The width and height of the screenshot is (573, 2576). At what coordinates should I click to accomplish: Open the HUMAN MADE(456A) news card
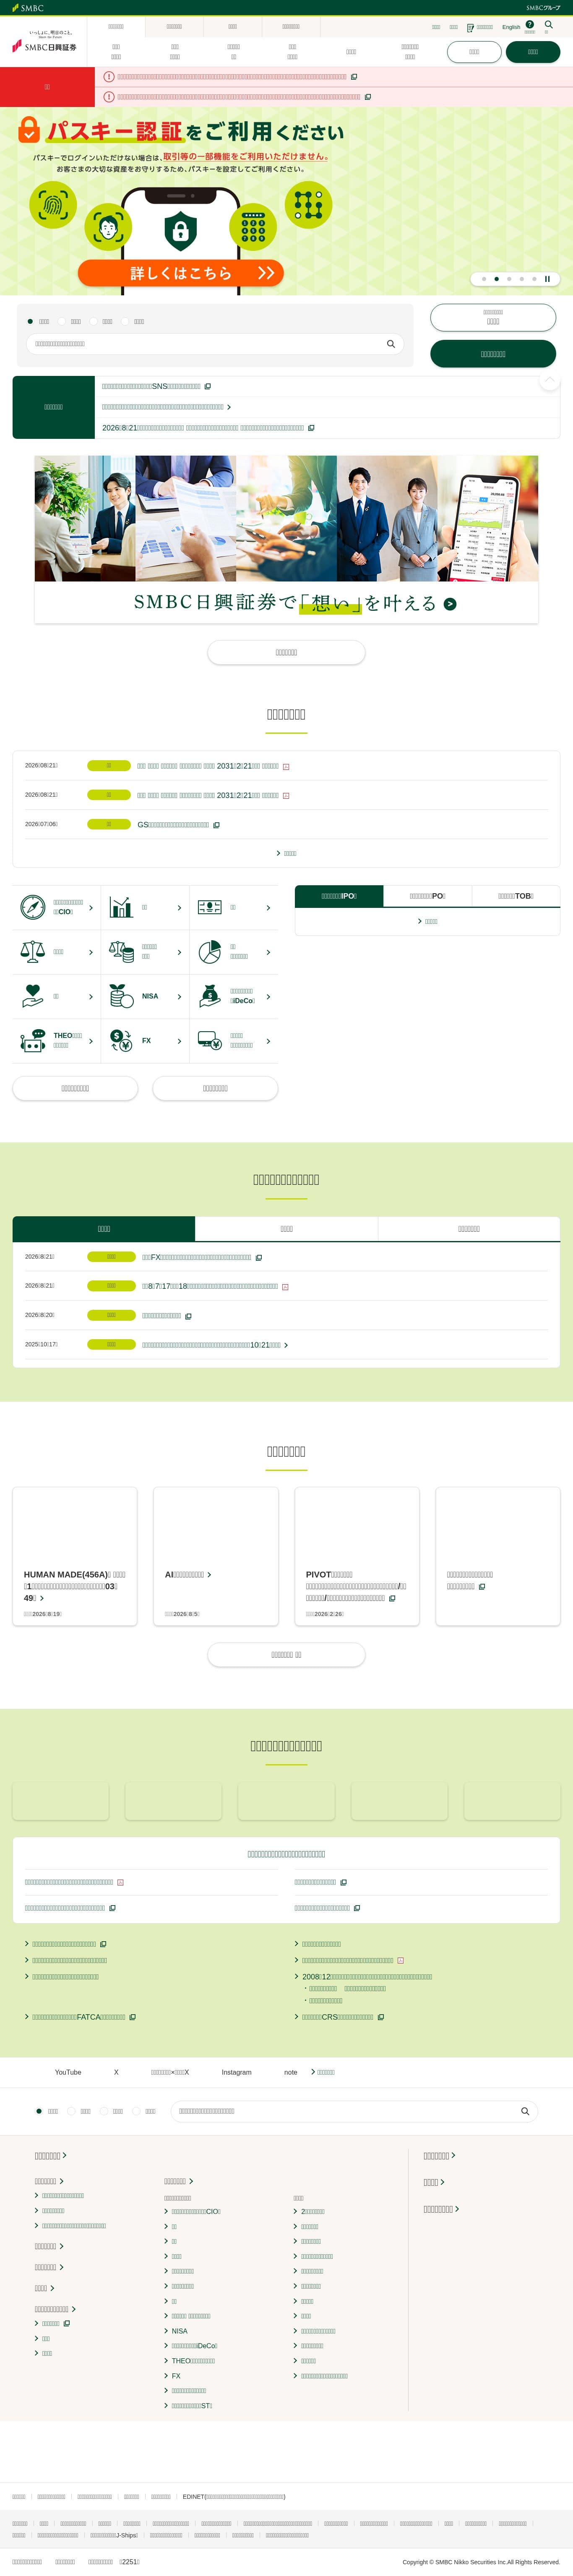tap(75, 1557)
